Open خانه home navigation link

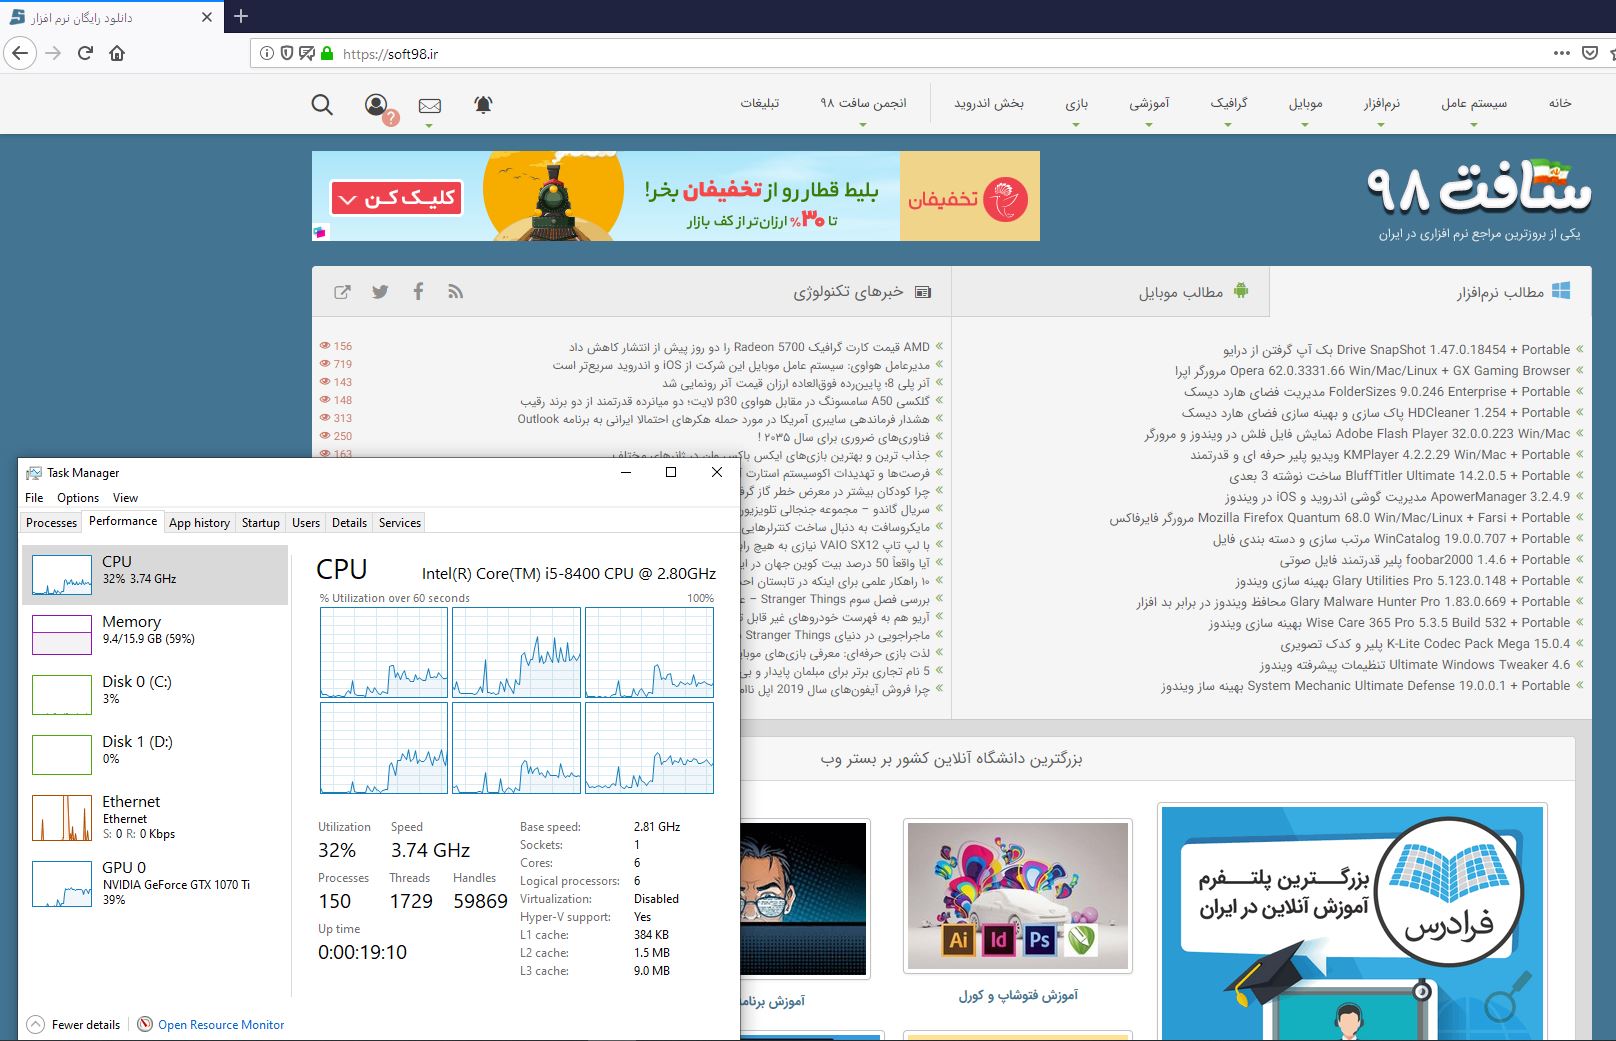click(x=1560, y=103)
